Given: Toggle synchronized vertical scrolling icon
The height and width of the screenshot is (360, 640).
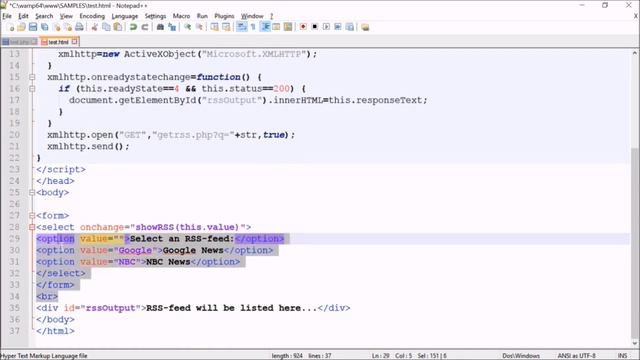Looking at the screenshot, I should pyautogui.click(x=214, y=27).
